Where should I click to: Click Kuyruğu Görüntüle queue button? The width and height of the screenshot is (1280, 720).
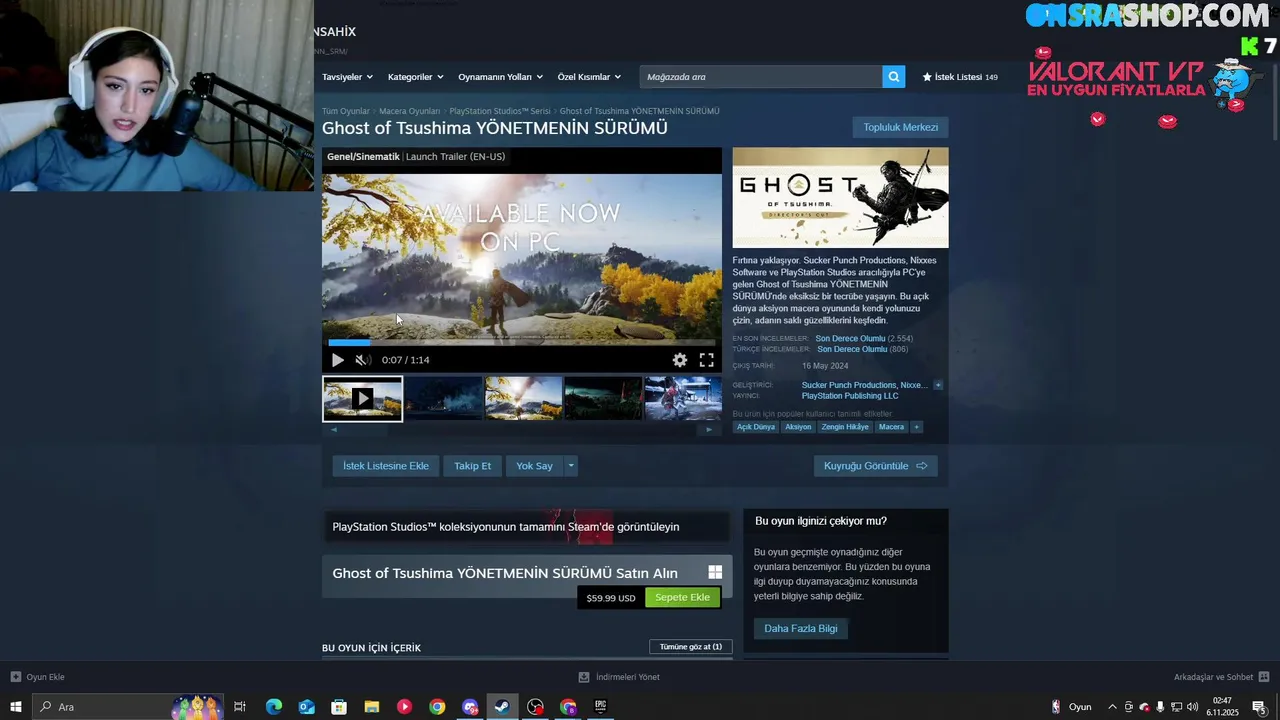[x=875, y=466]
